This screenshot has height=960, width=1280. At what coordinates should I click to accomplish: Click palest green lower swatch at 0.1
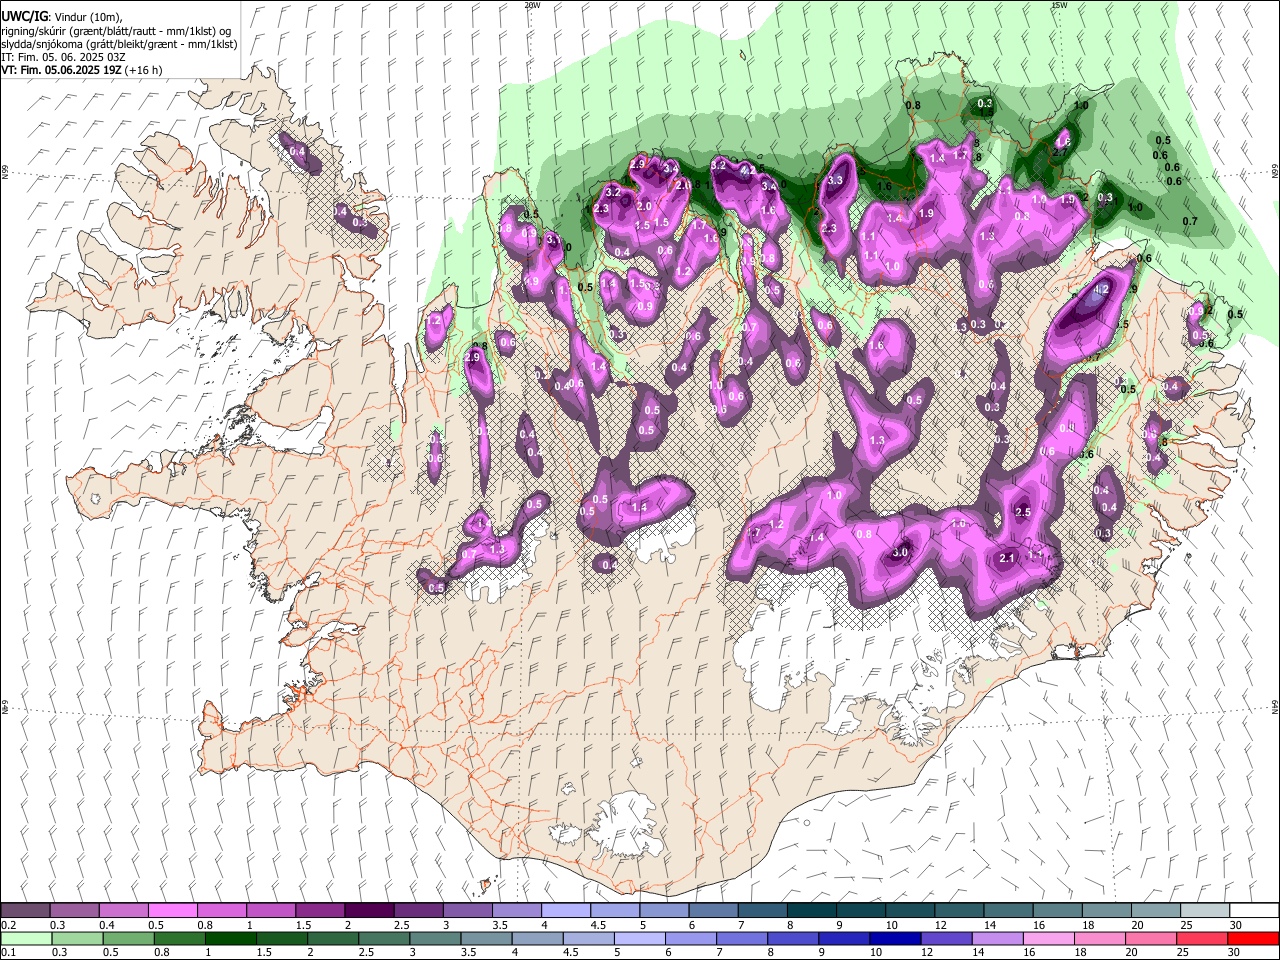pyautogui.click(x=25, y=939)
